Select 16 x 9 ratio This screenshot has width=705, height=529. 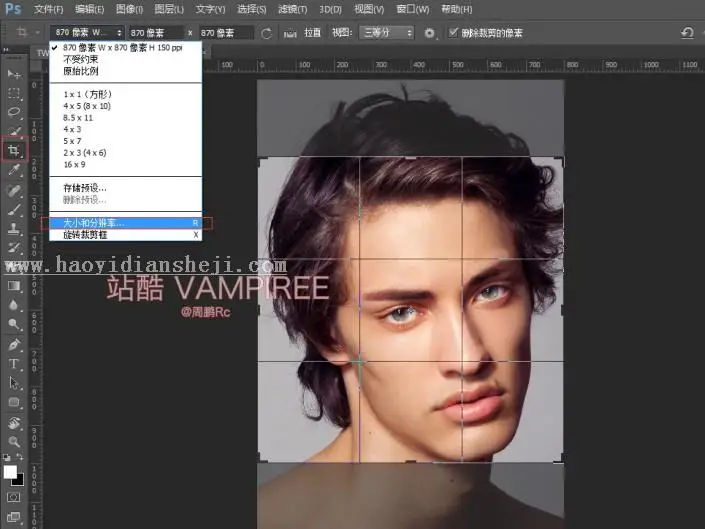pyautogui.click(x=125, y=164)
